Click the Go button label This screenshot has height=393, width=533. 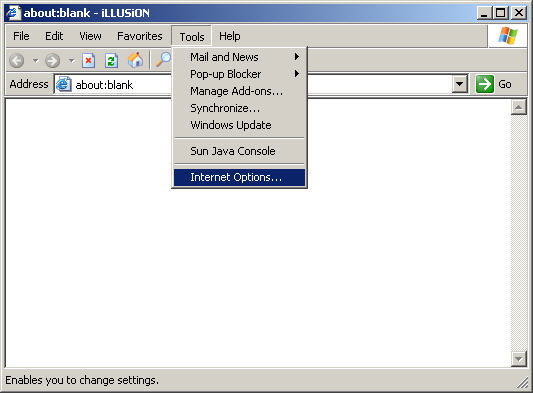tap(505, 84)
